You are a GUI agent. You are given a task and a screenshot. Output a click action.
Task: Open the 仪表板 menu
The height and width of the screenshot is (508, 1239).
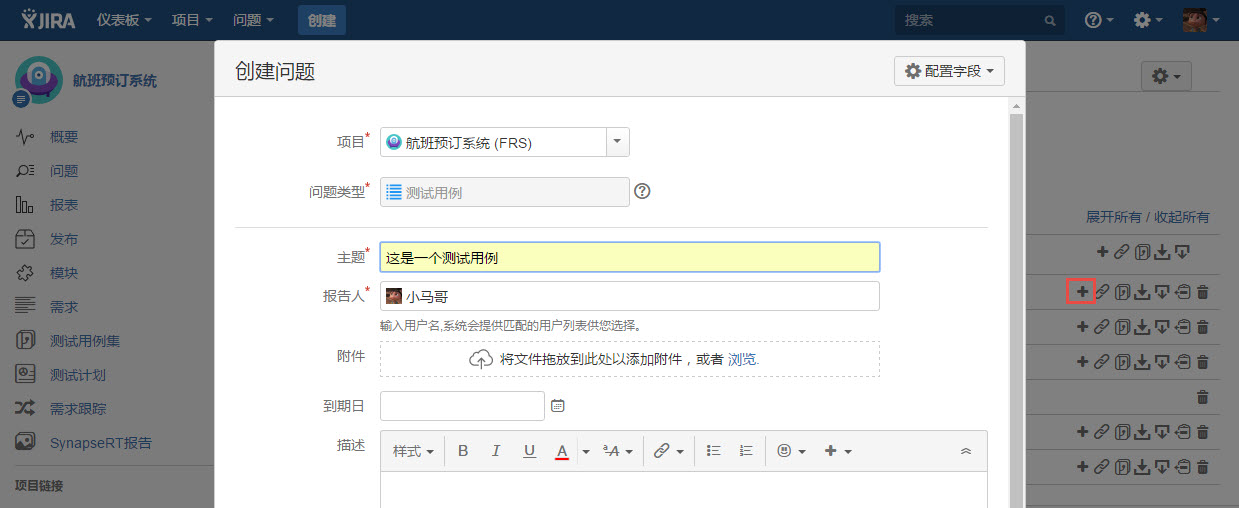tap(125, 20)
